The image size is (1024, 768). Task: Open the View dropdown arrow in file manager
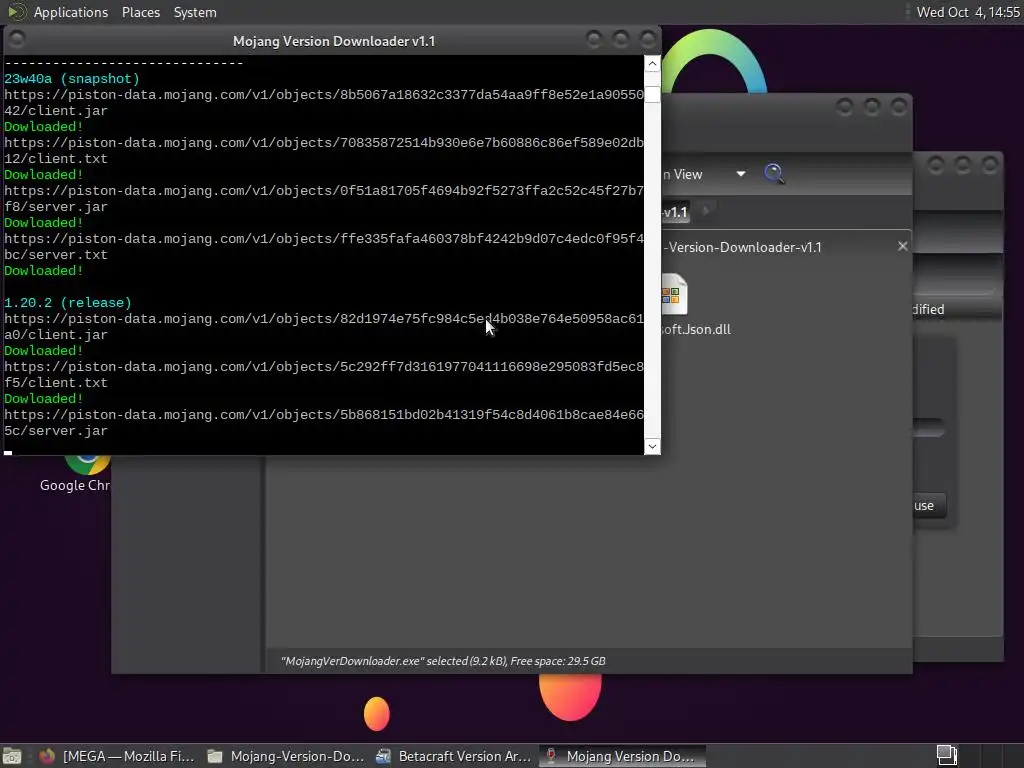click(741, 174)
